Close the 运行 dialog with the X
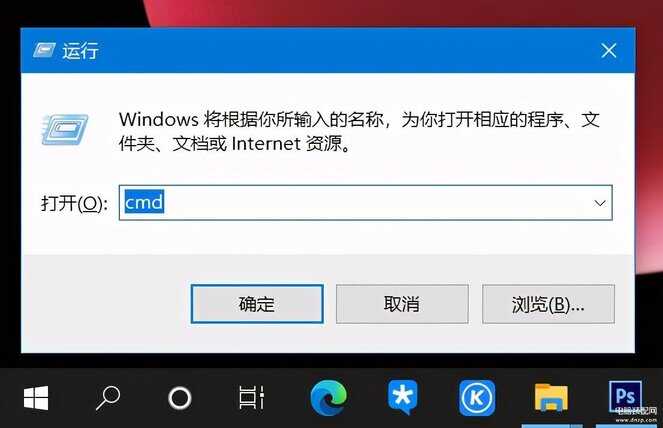This screenshot has width=663, height=428. [608, 51]
